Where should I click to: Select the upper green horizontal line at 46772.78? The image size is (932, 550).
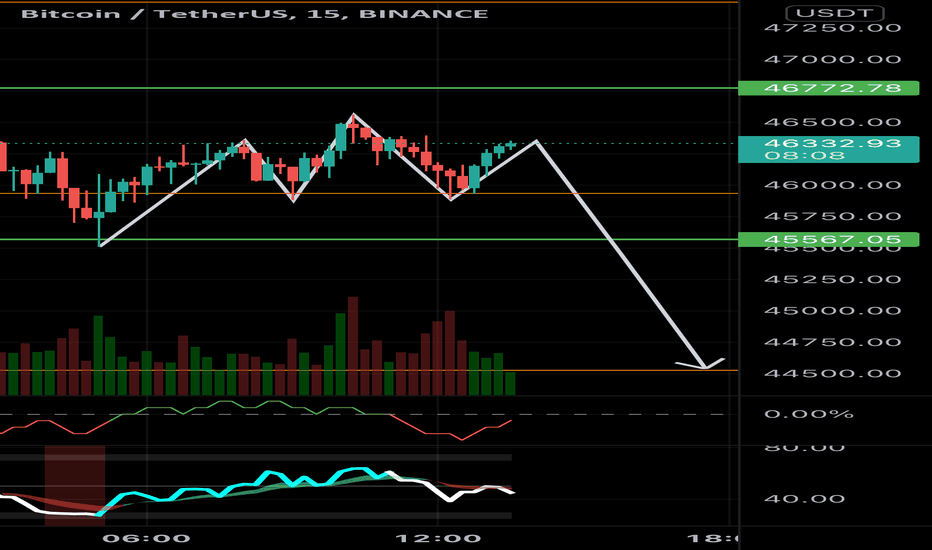(369, 88)
